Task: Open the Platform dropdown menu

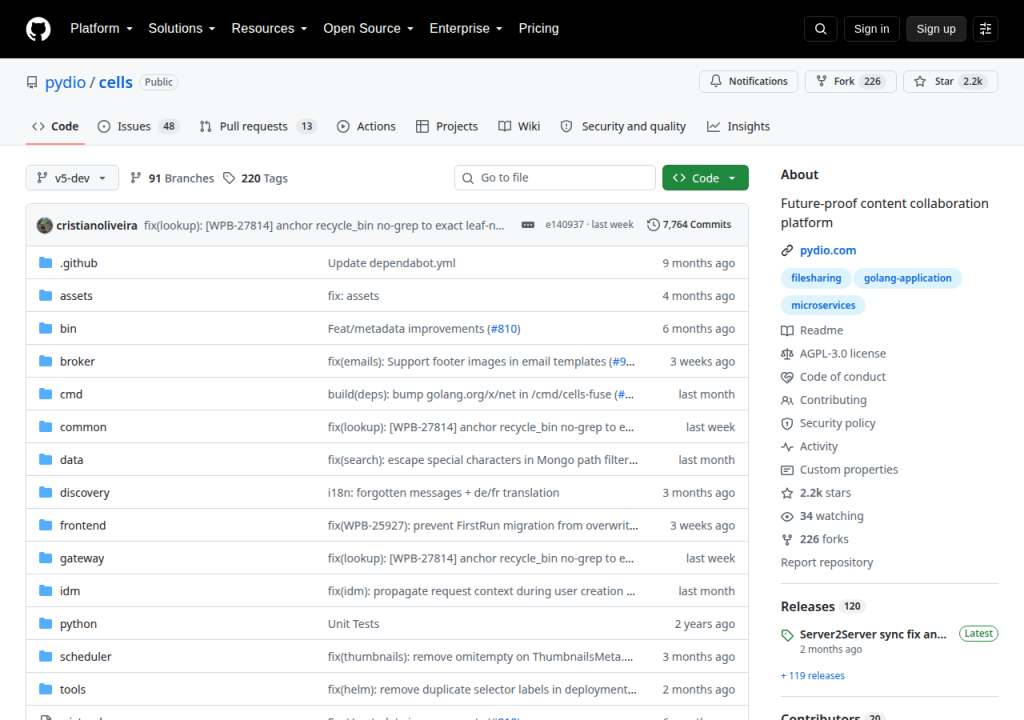Action: coord(101,29)
